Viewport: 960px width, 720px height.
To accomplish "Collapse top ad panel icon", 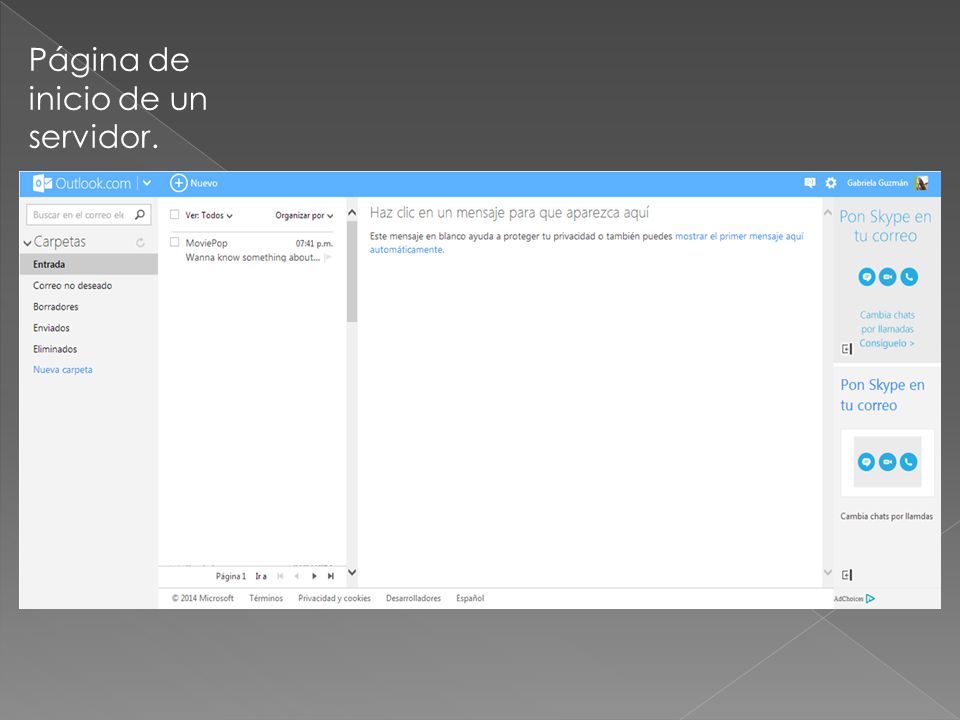I will tap(847, 349).
